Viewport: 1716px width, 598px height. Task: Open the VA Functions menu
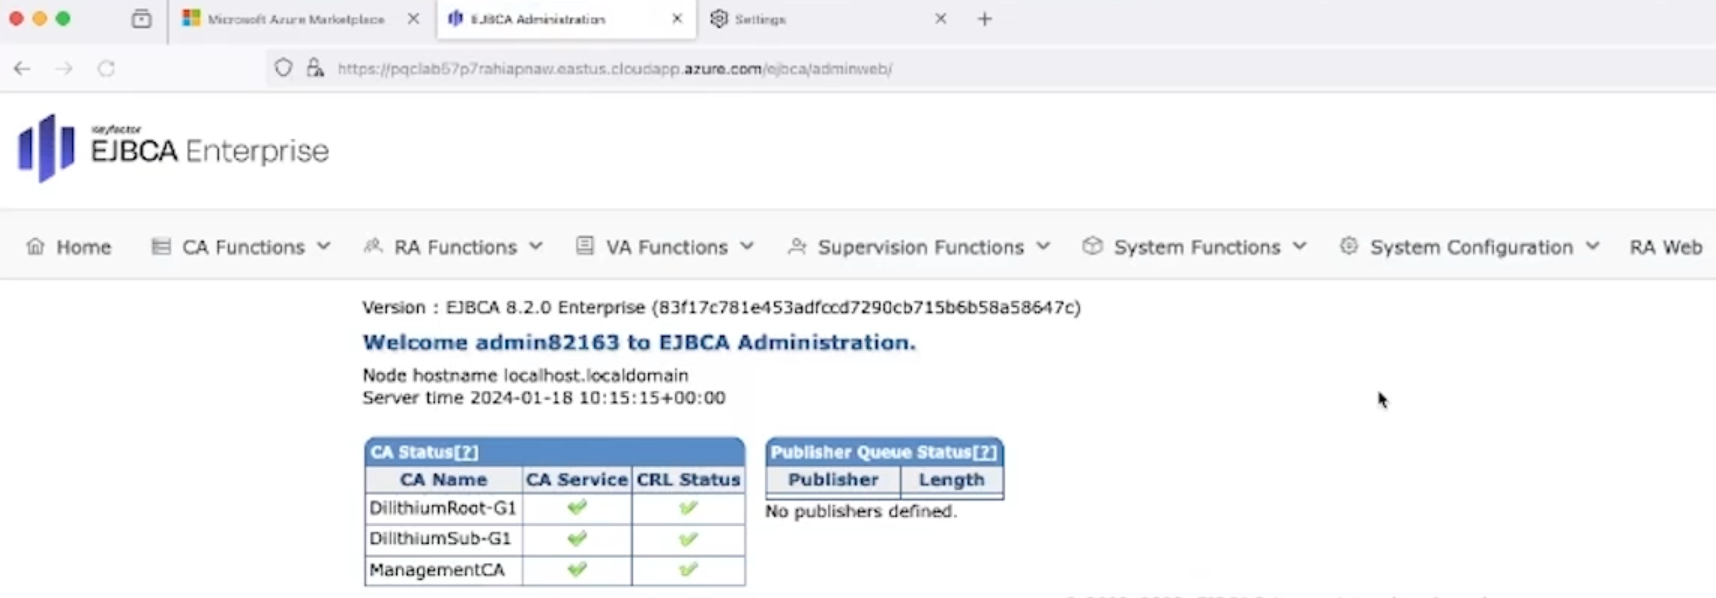[665, 247]
